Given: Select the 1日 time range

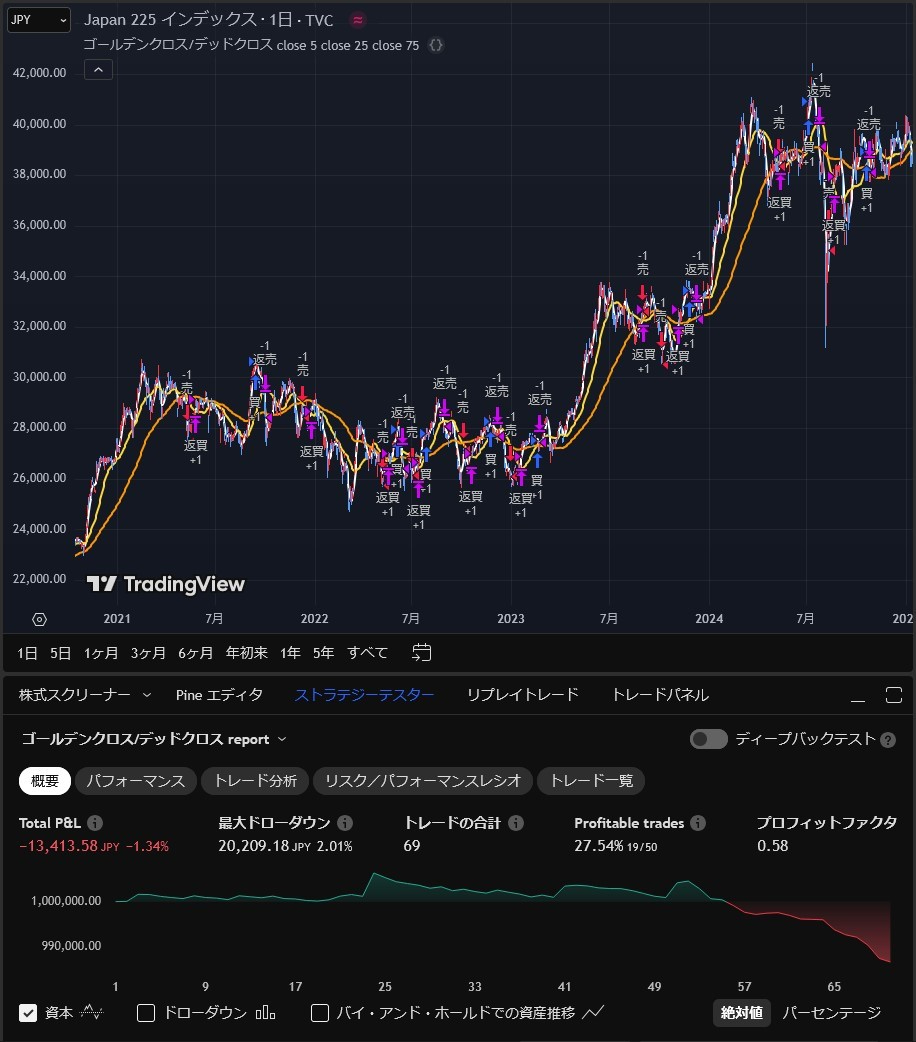Looking at the screenshot, I should click(27, 653).
